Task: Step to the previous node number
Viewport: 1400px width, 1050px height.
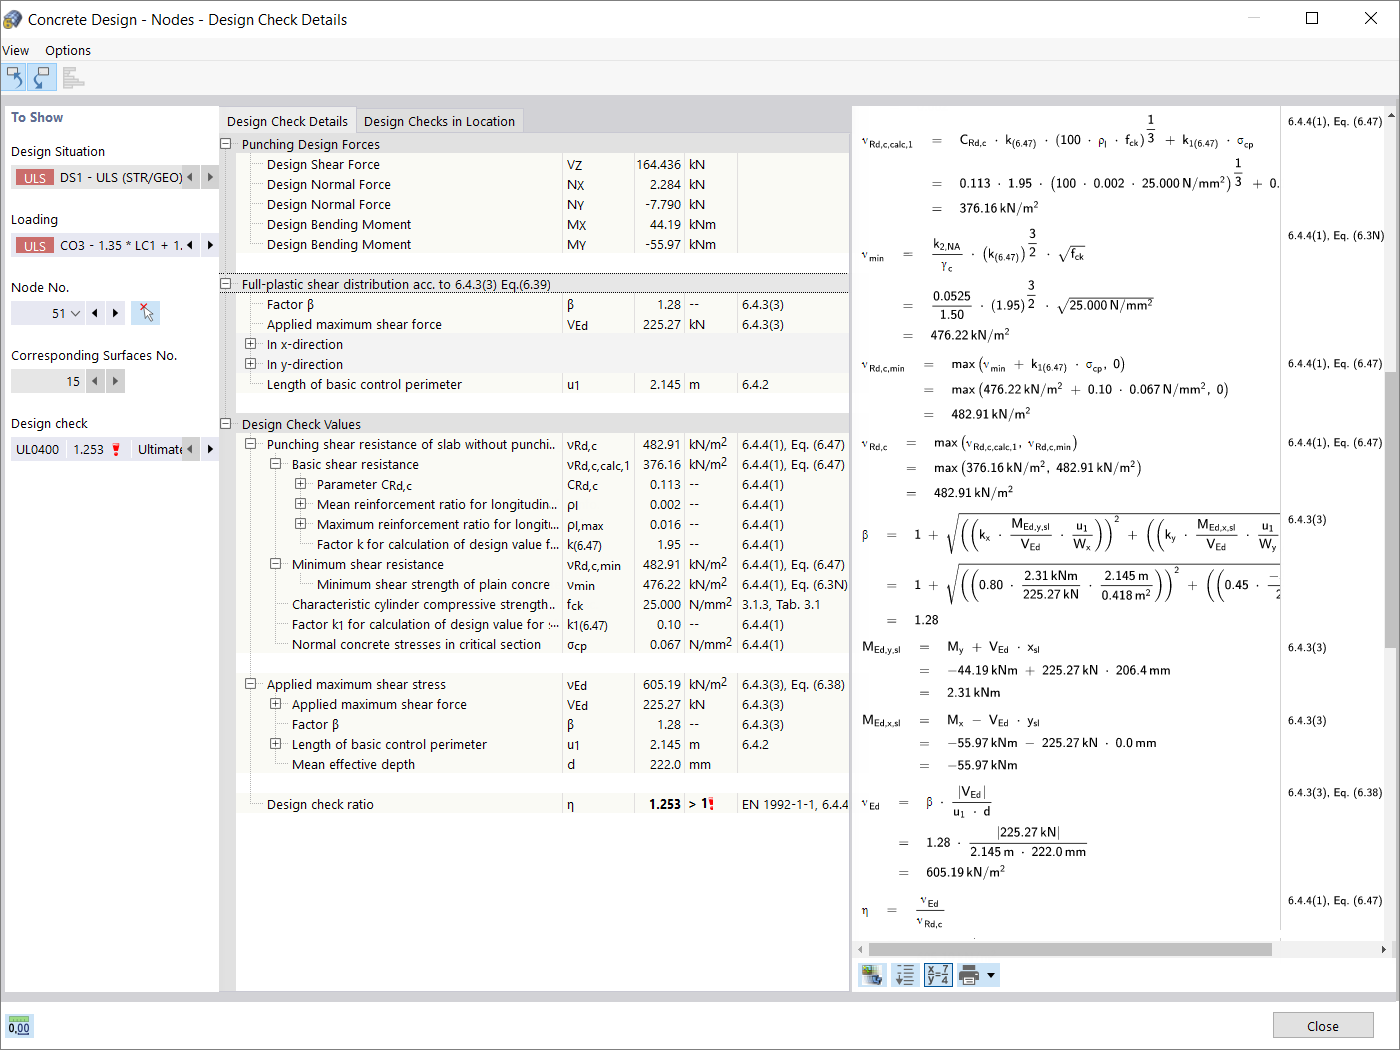Action: click(x=95, y=313)
